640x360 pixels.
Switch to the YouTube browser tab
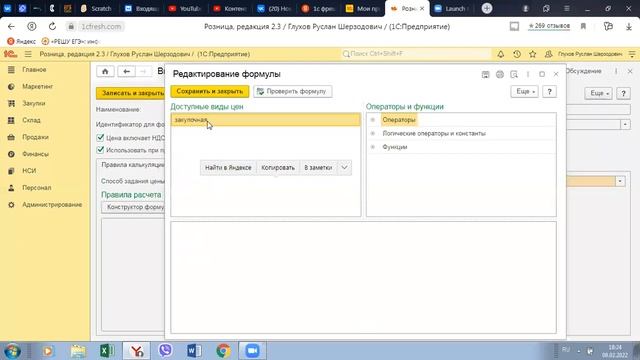click(x=185, y=8)
